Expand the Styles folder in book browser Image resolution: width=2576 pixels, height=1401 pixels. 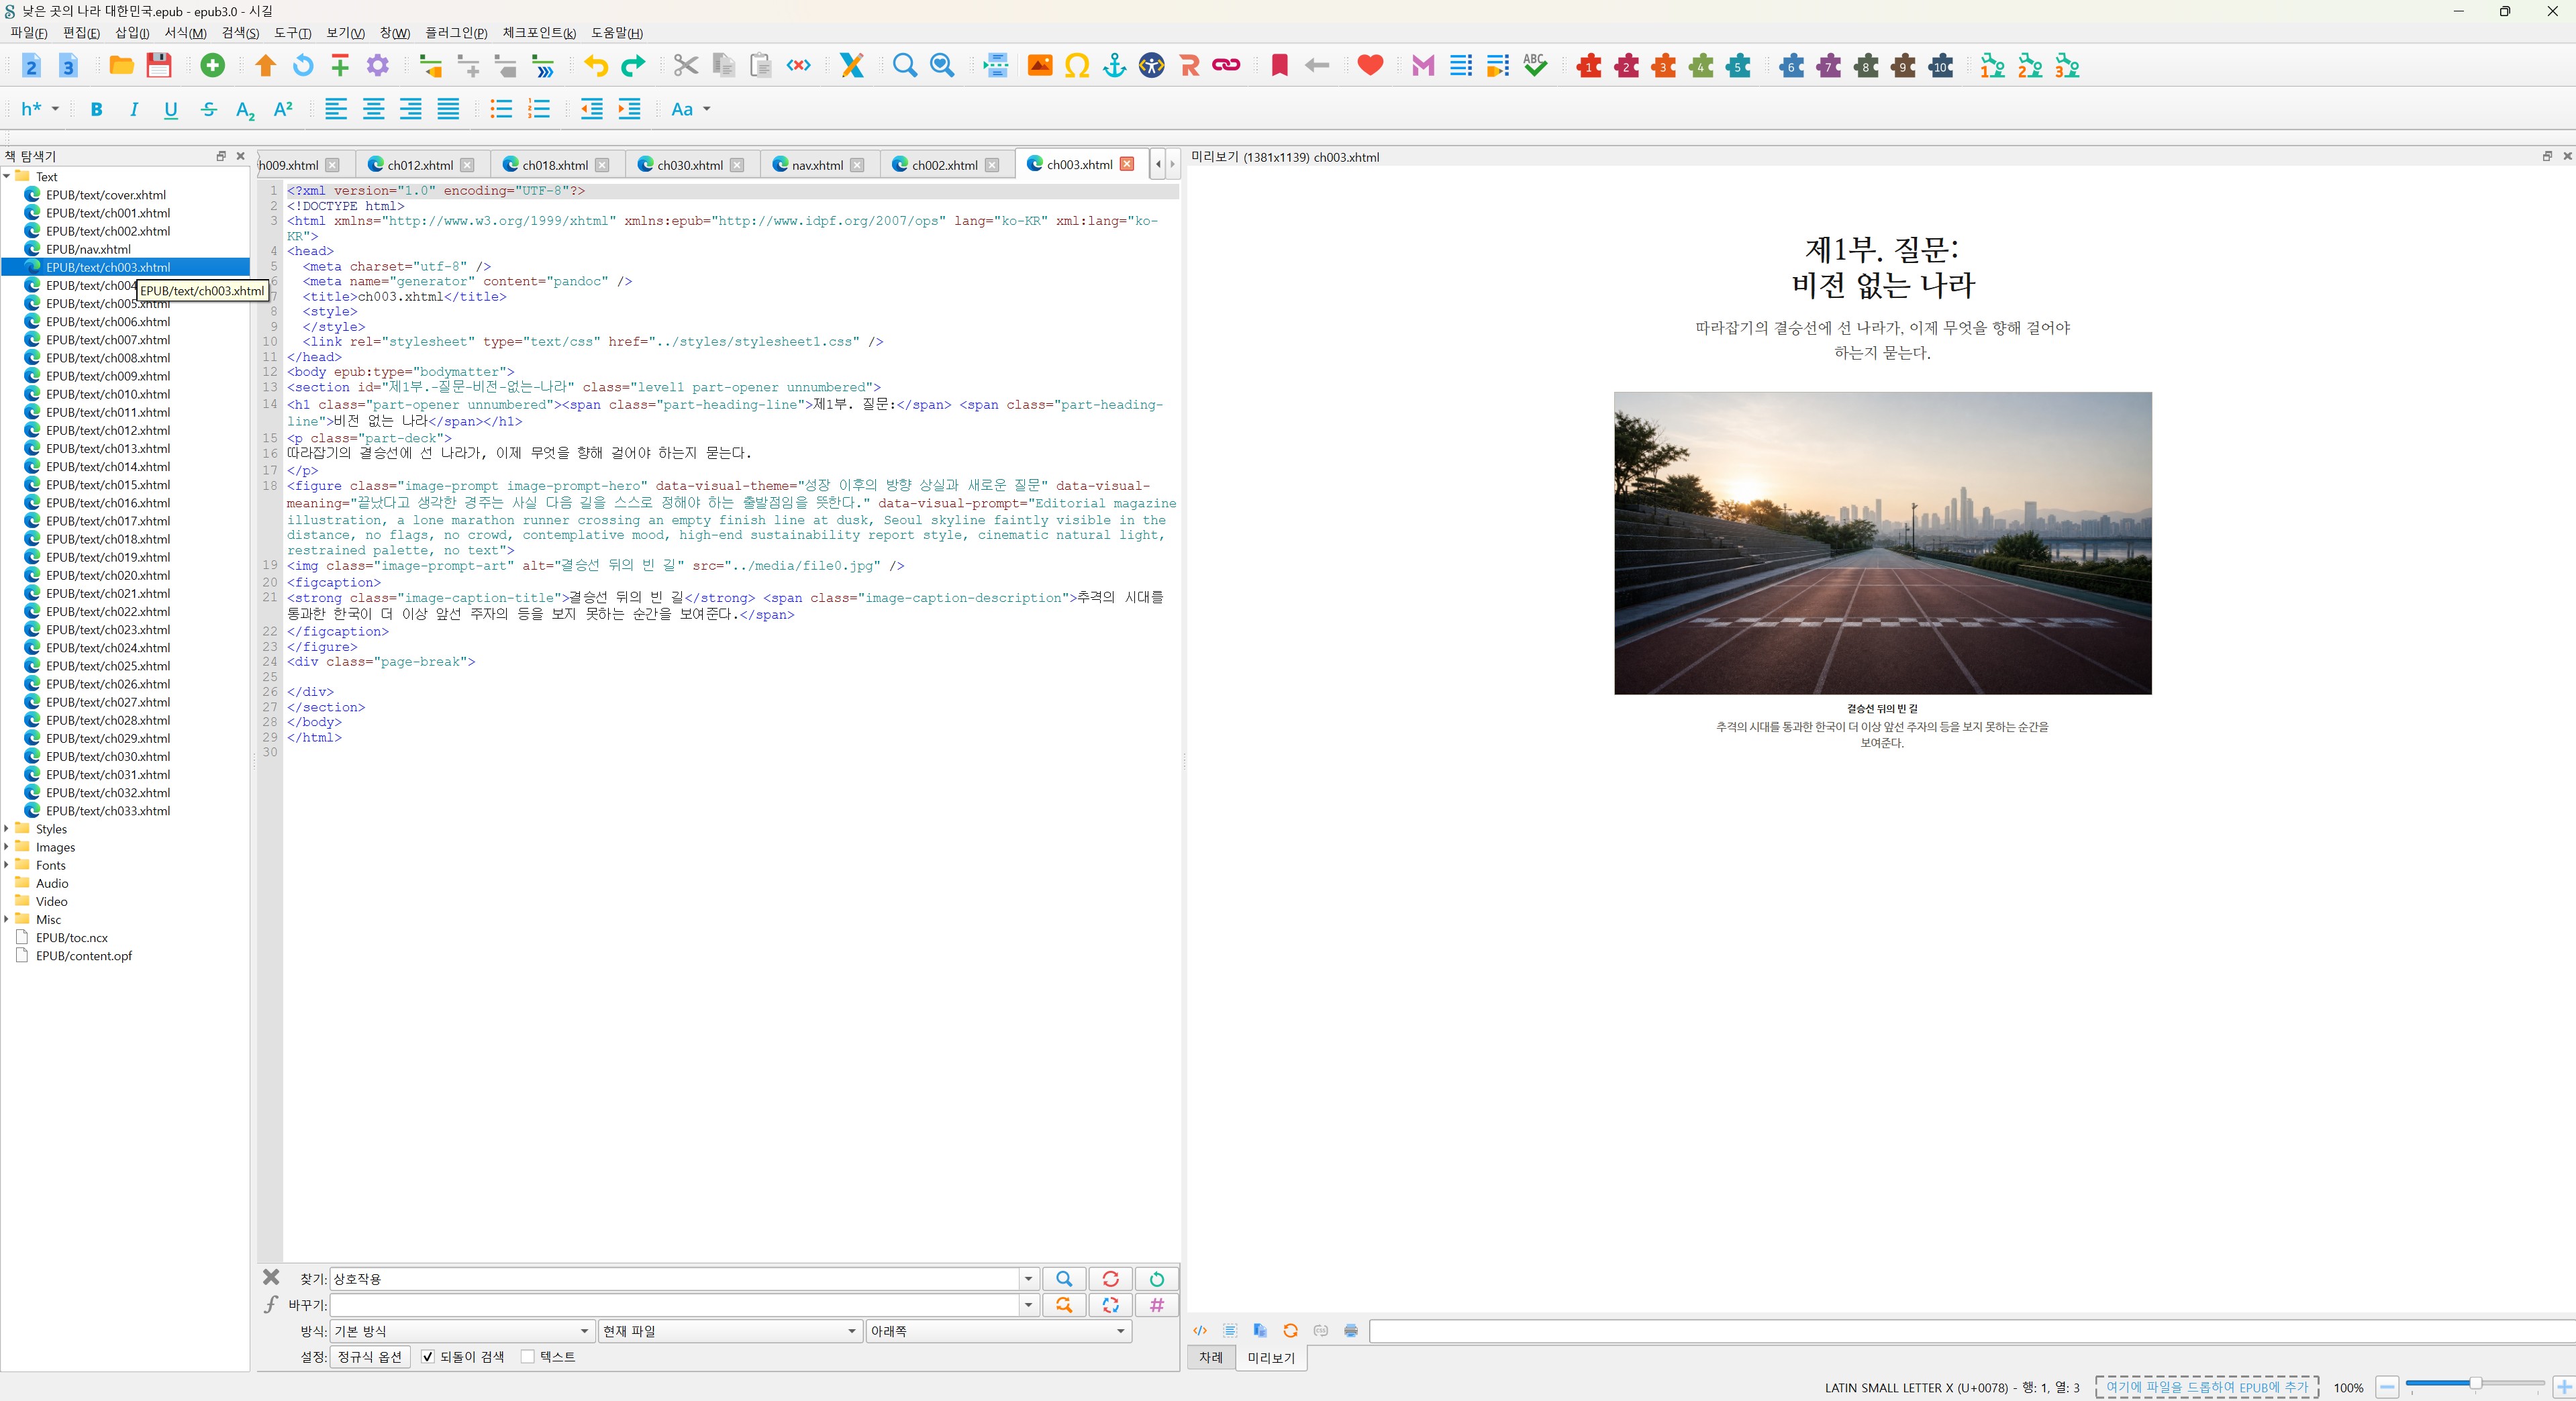point(7,829)
